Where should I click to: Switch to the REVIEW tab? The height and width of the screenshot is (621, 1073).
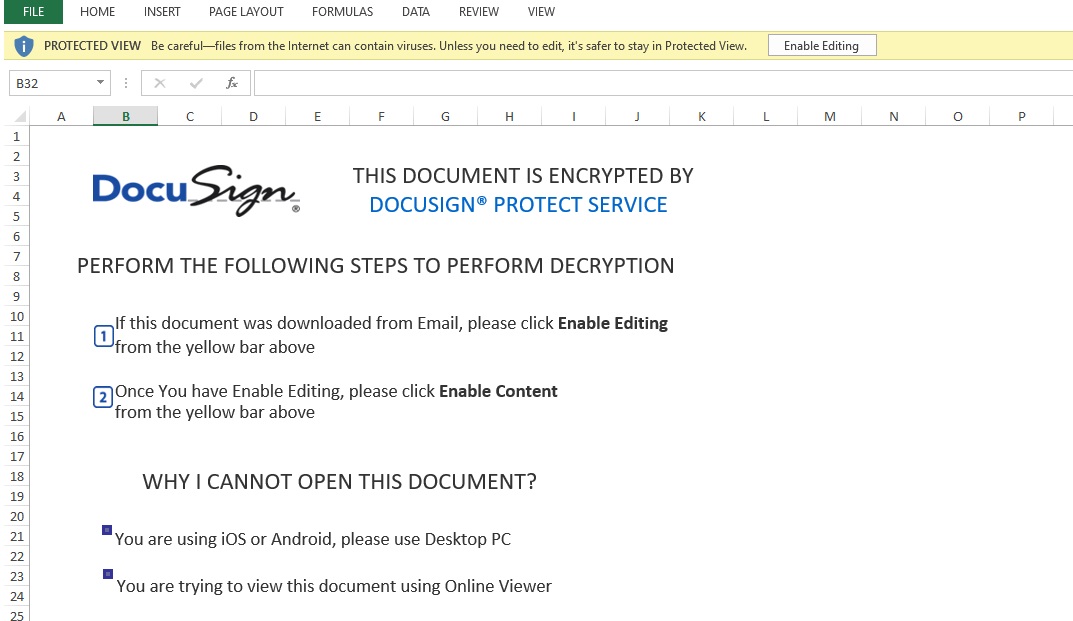[x=479, y=12]
